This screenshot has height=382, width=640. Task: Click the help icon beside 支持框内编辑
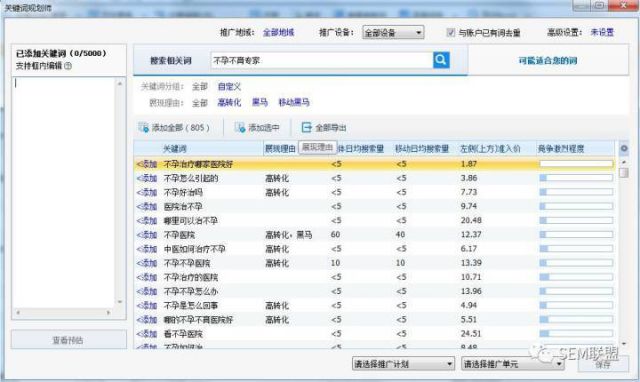(x=68, y=66)
